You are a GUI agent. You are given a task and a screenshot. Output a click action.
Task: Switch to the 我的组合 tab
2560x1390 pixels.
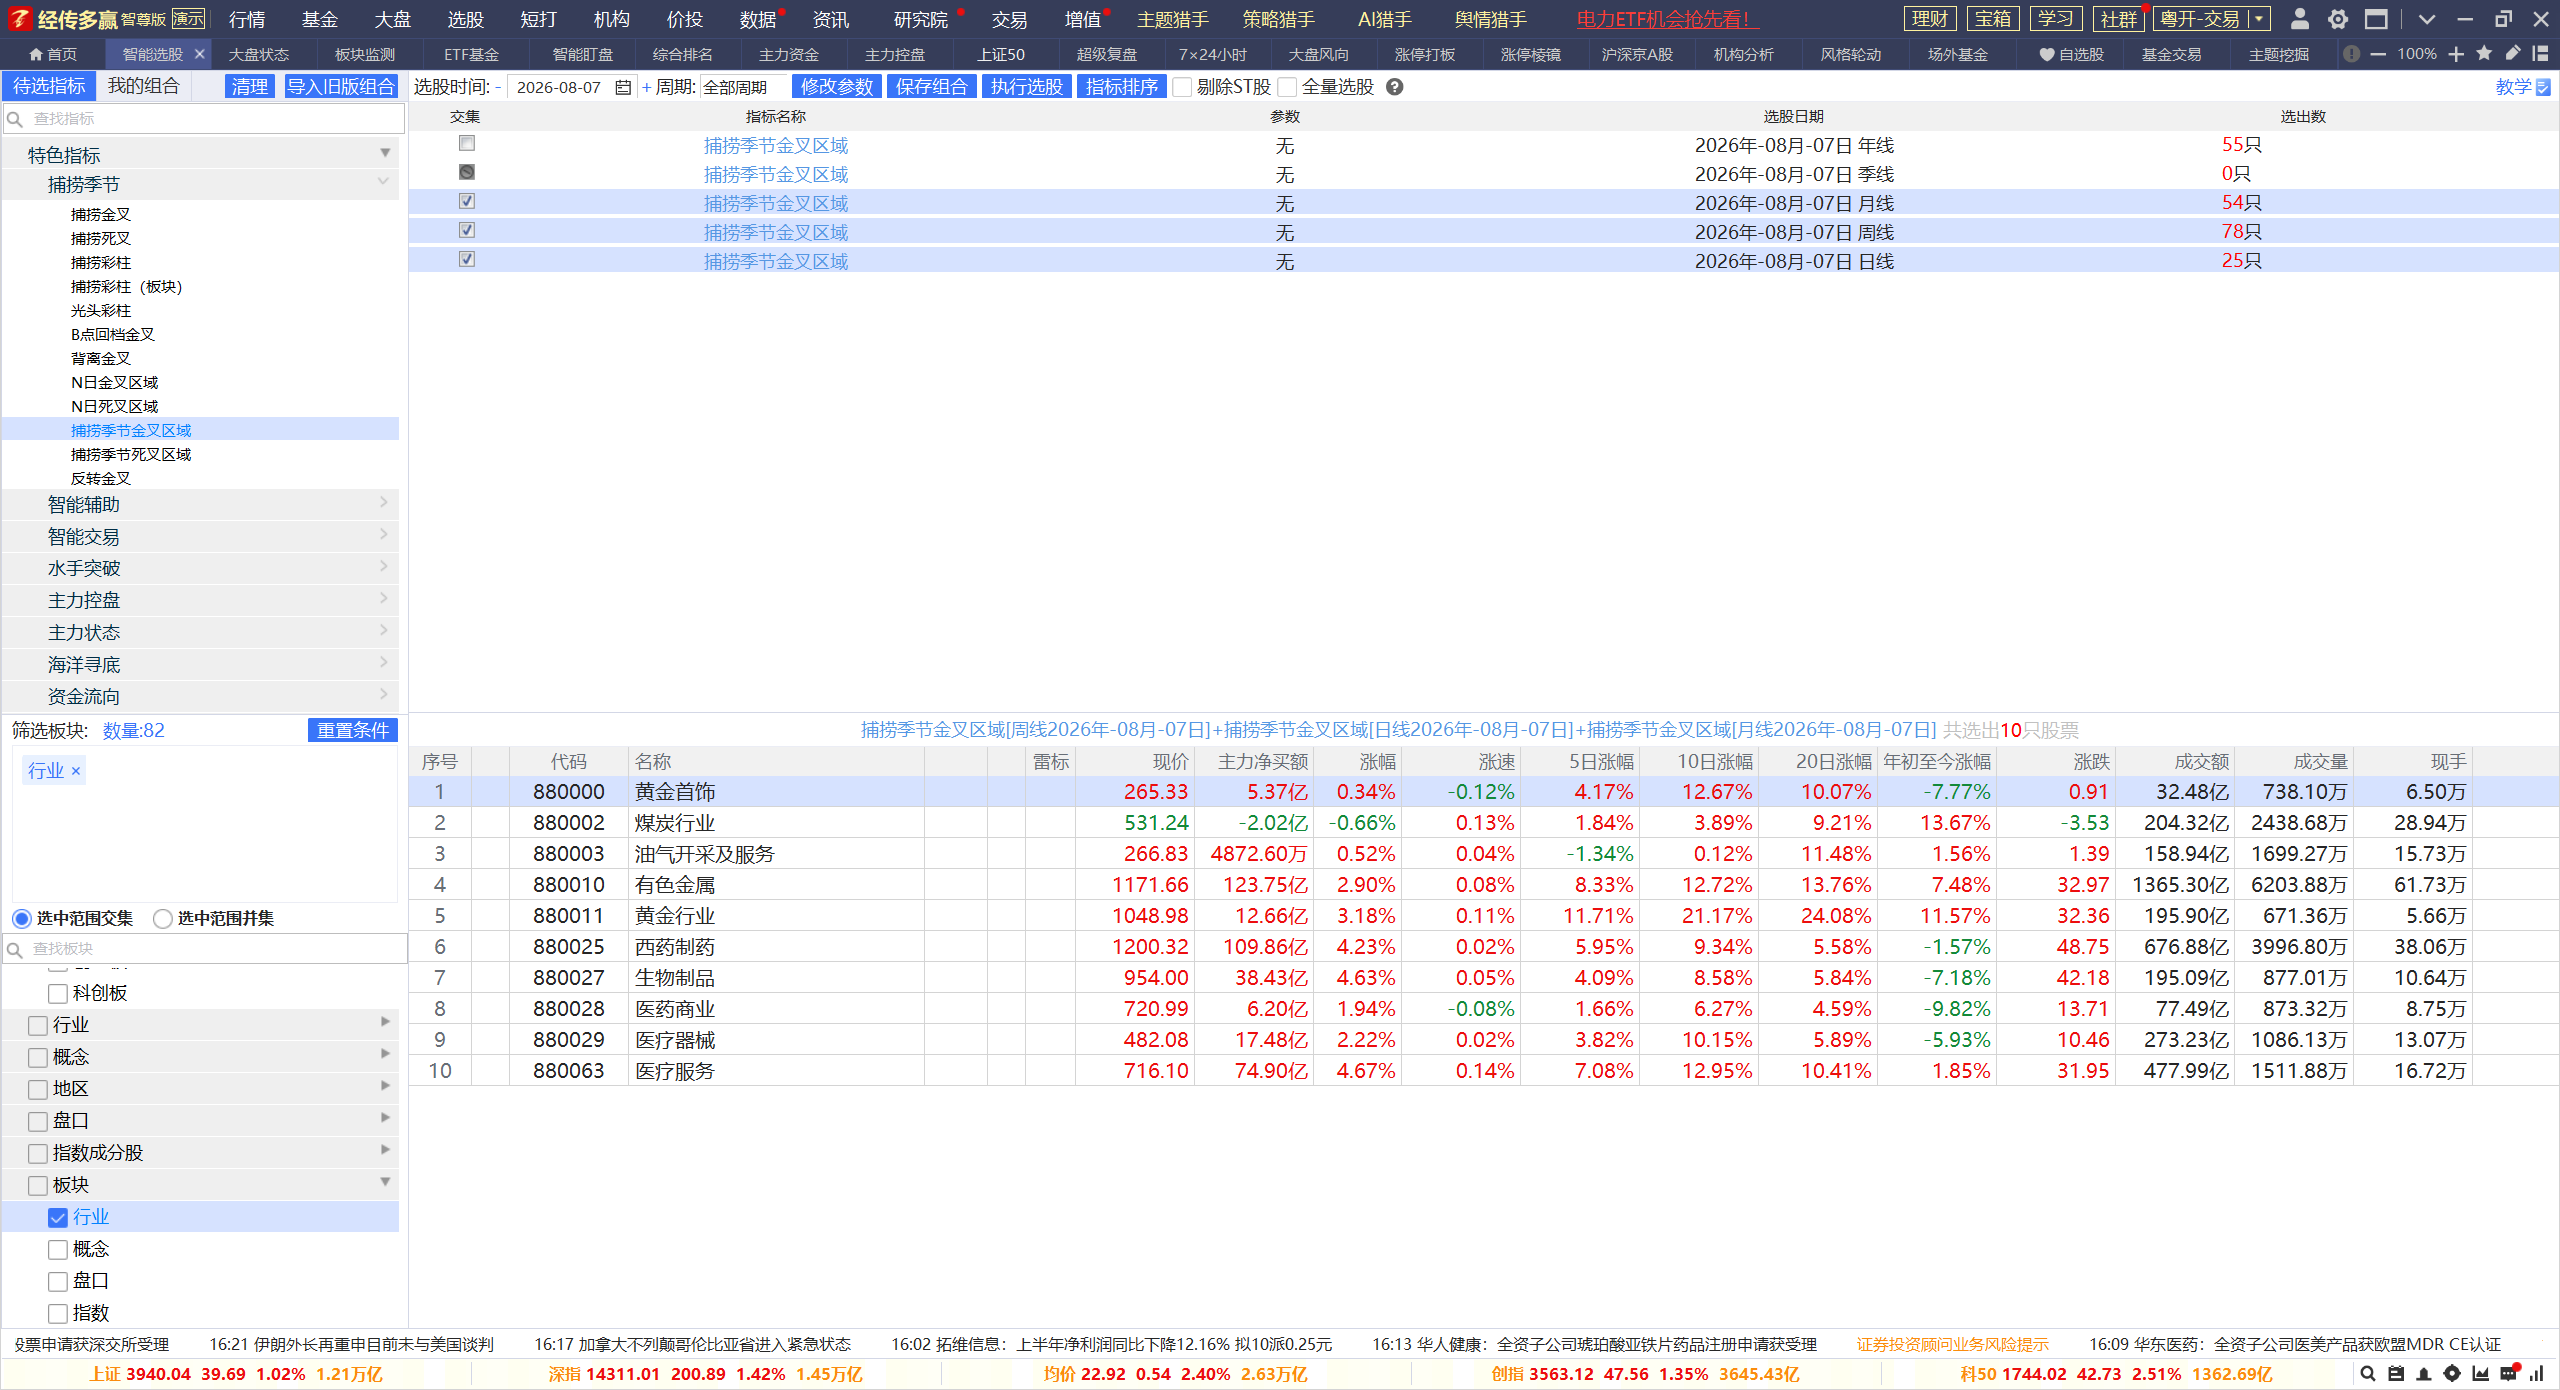pos(143,86)
